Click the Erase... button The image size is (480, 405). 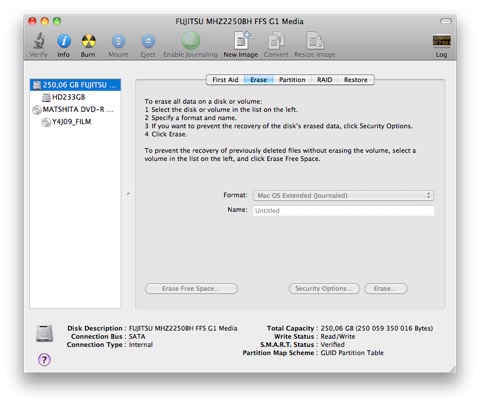386,289
